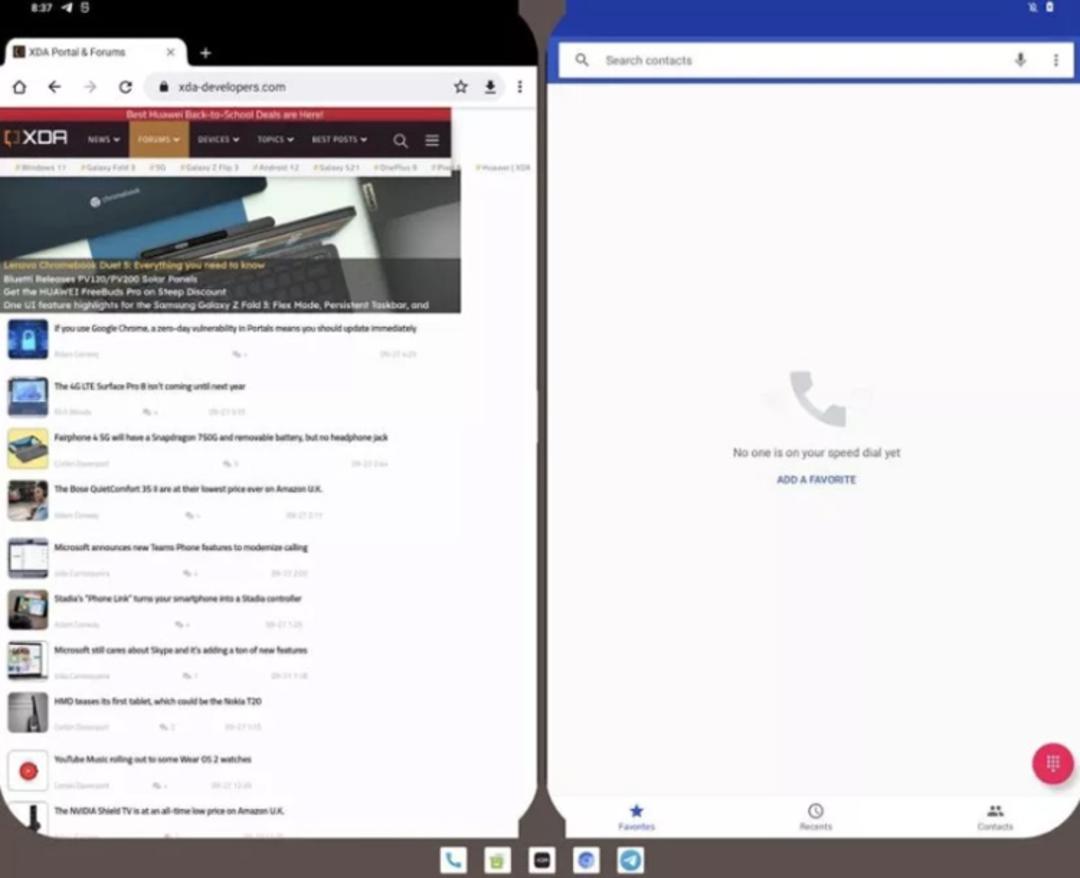1080x878 pixels.
Task: Open the Bluetti PV120/PV200 Solar Panels link
Action: 101,279
